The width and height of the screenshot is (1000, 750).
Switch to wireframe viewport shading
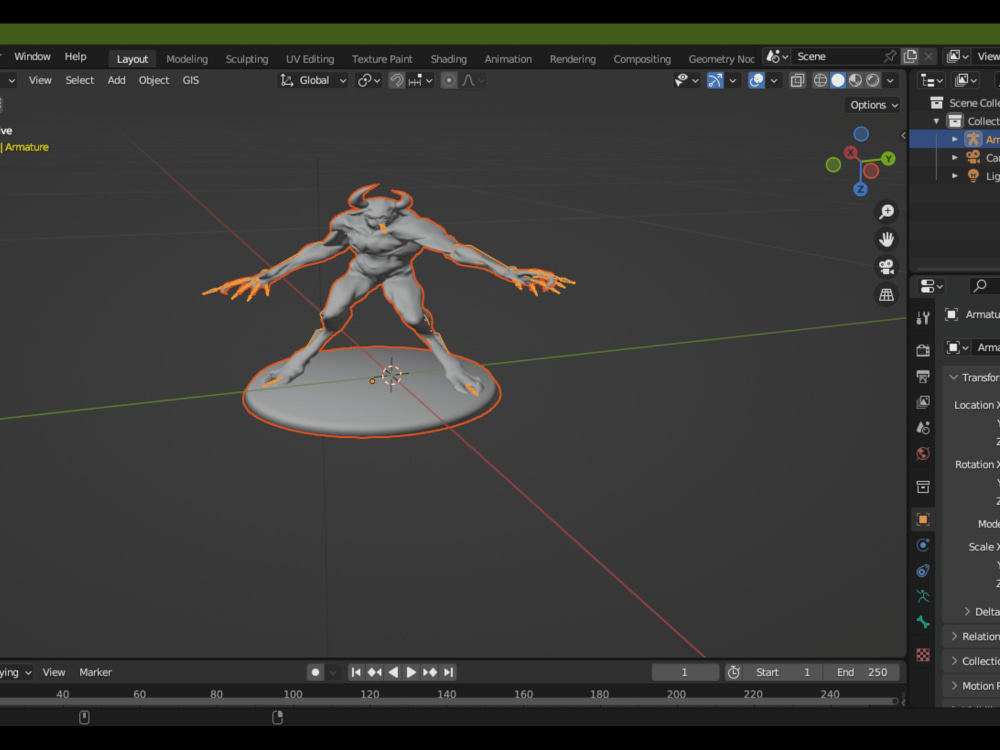click(820, 80)
